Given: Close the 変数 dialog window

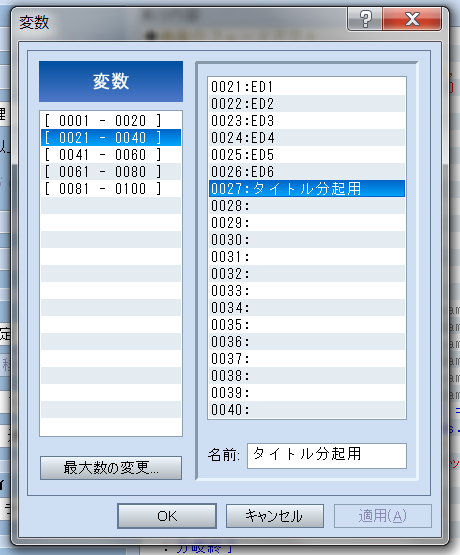Looking at the screenshot, I should (x=412, y=19).
